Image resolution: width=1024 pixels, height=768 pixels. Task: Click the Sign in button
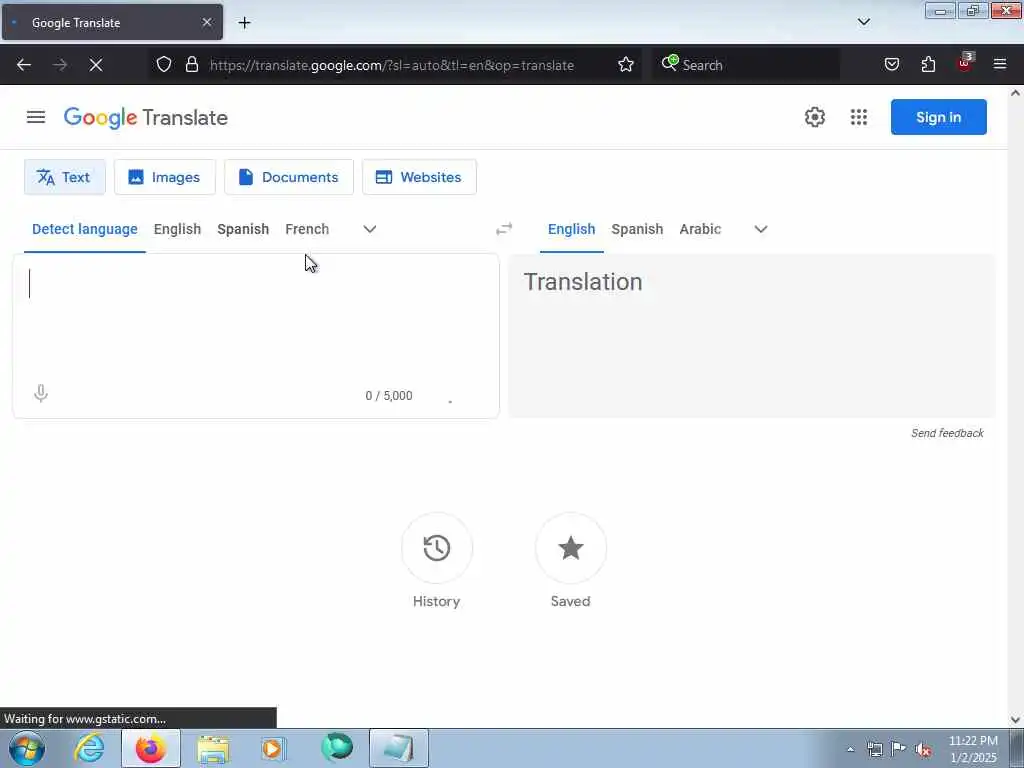(938, 118)
